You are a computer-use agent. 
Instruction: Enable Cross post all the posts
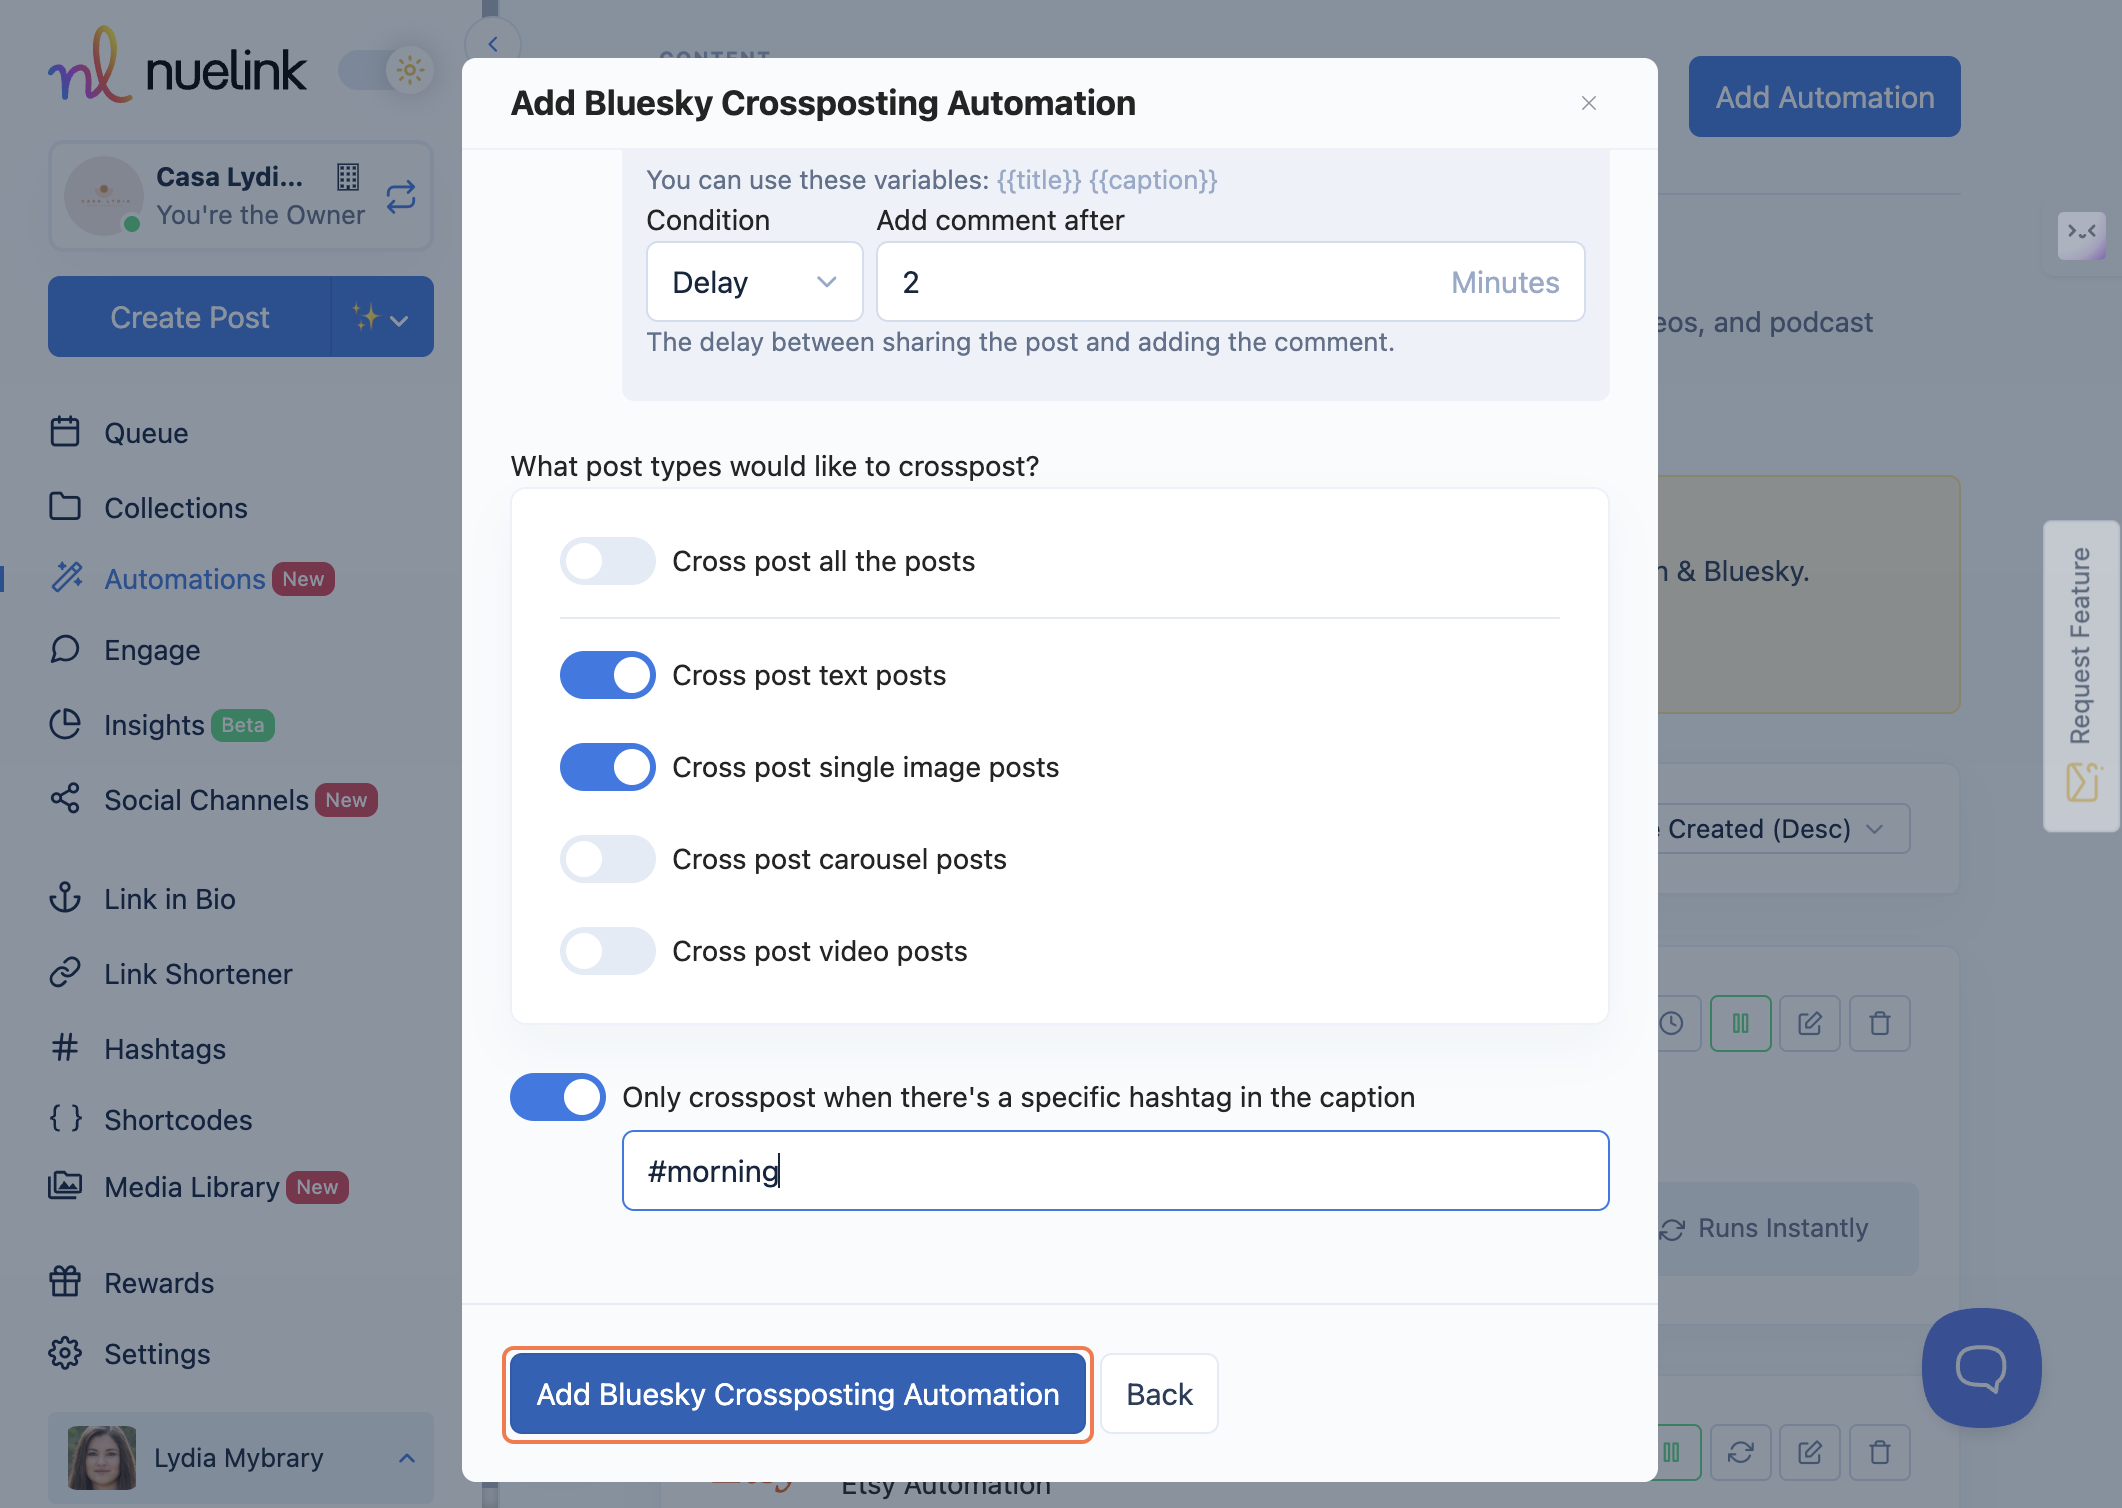[x=607, y=561]
